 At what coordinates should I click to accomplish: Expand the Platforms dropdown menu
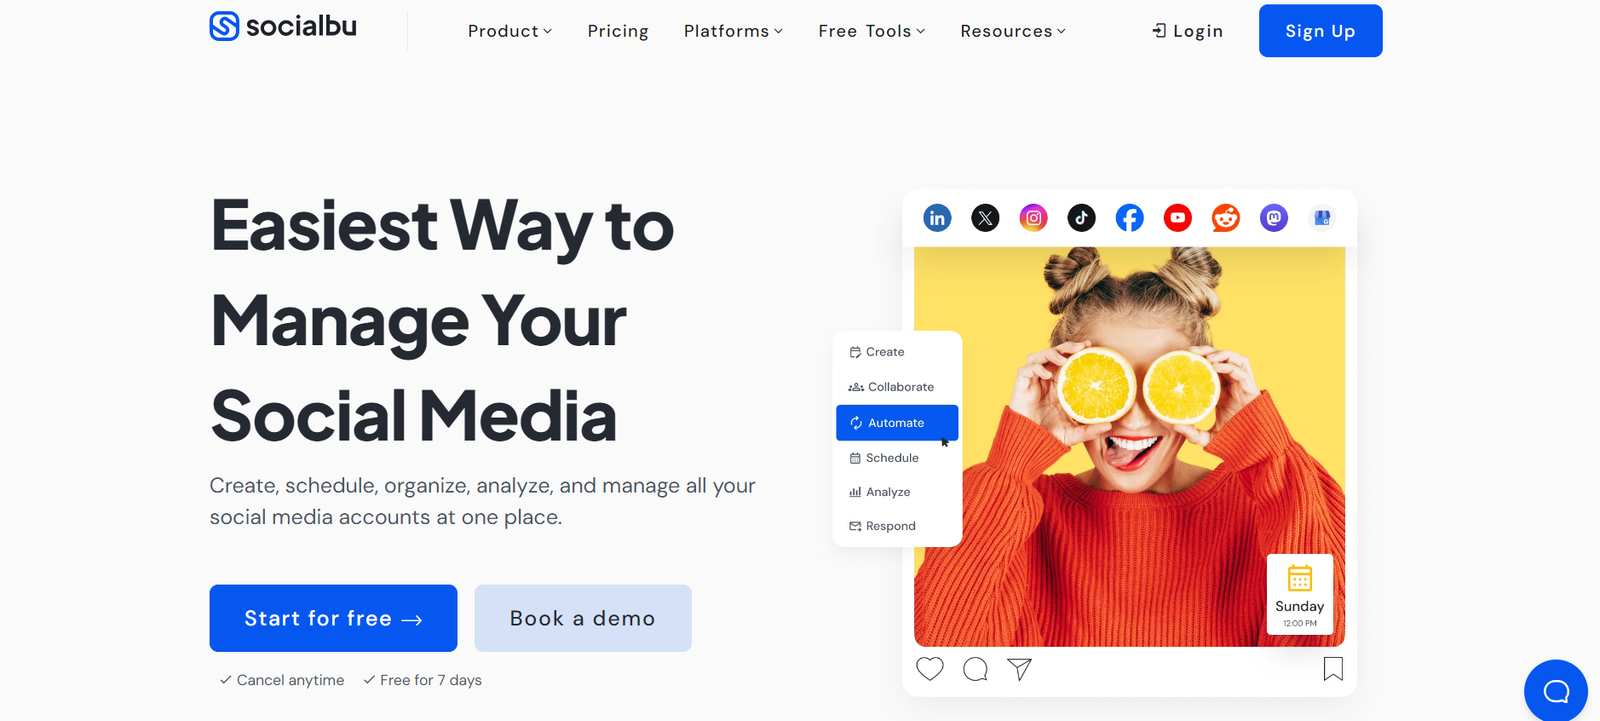(x=733, y=31)
